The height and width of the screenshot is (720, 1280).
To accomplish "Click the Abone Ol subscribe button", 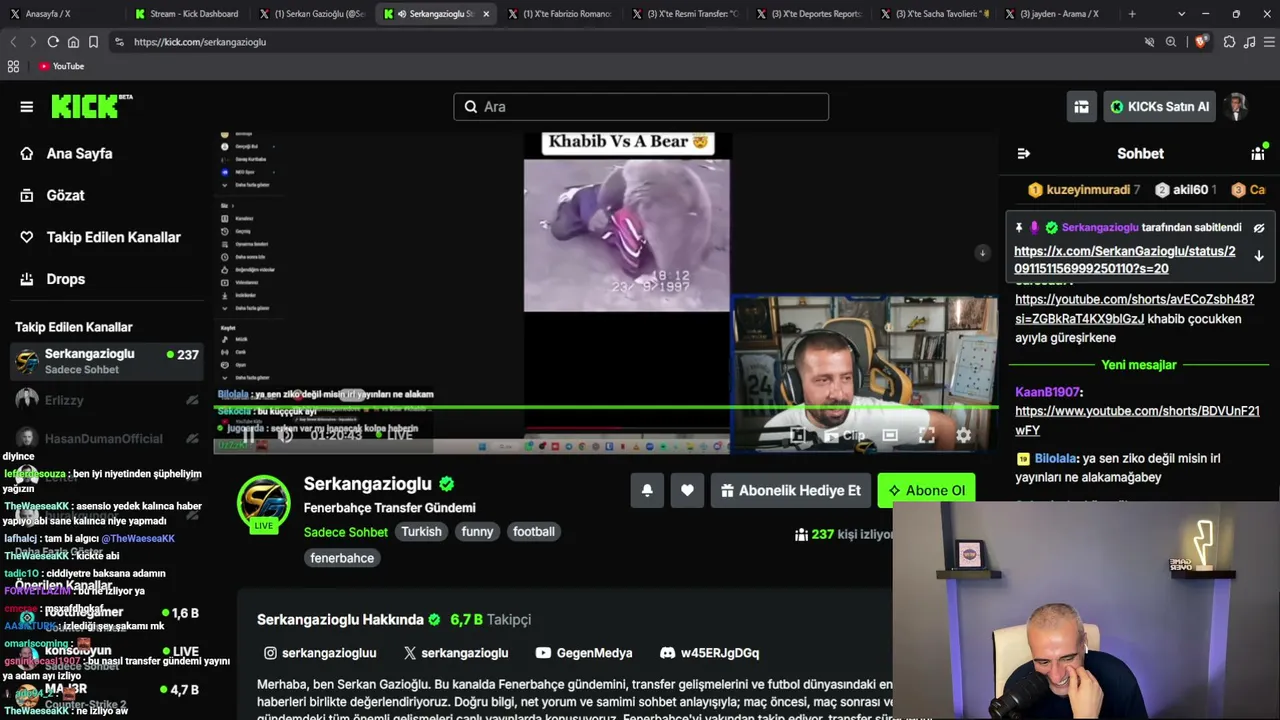I will (x=926, y=491).
